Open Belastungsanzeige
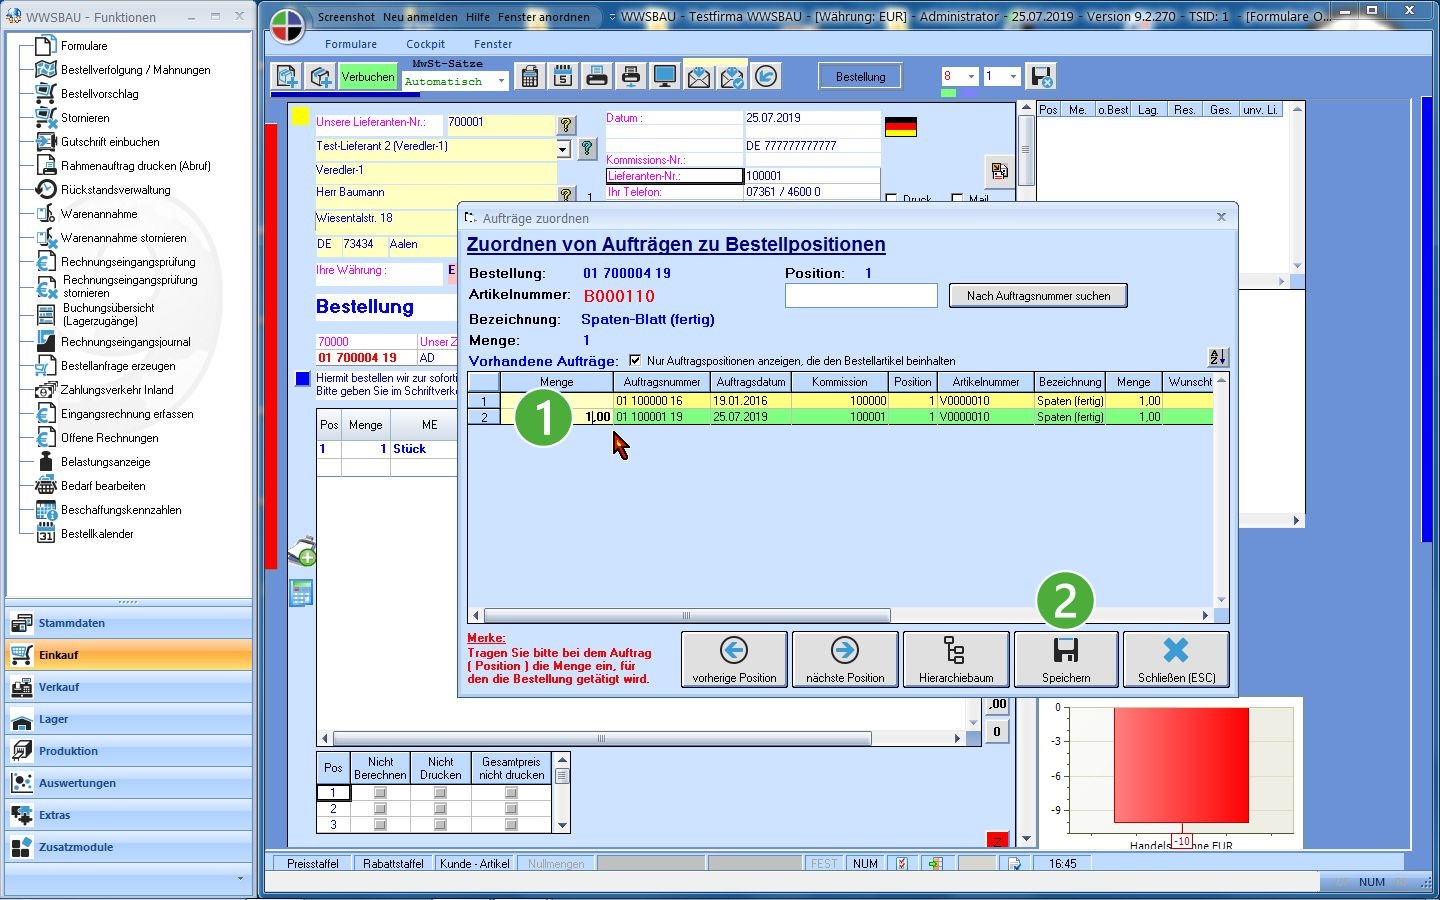 coord(105,462)
